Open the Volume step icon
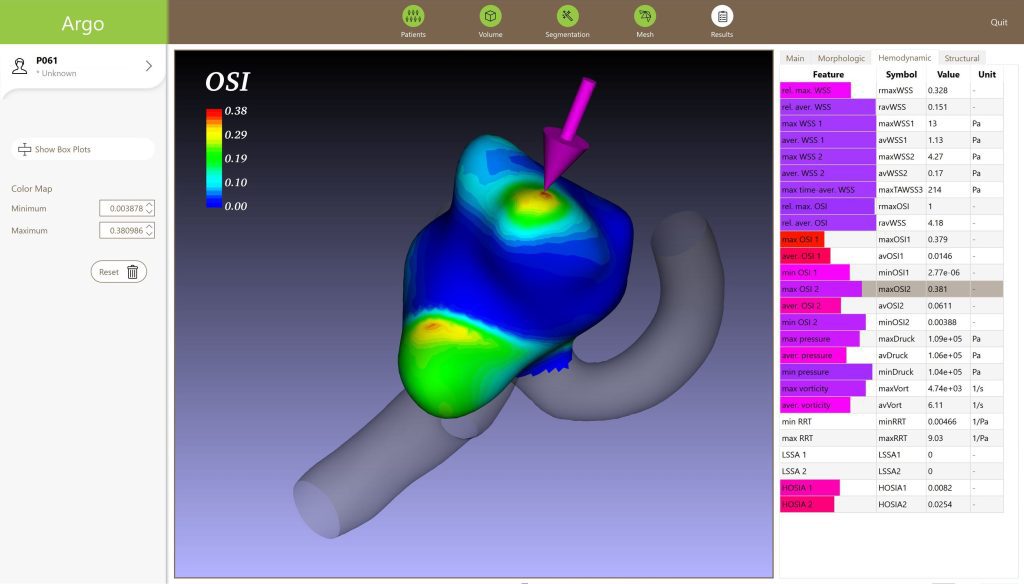This screenshot has height=584, width=1024. point(490,16)
